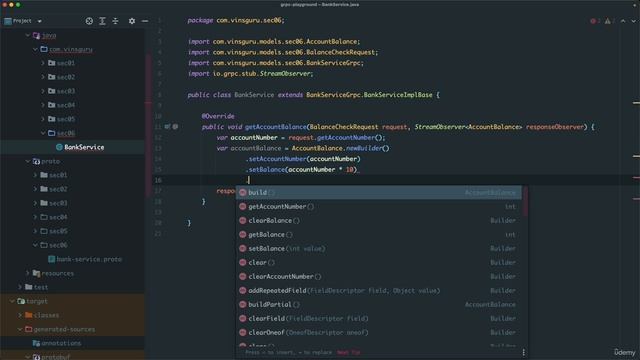Image resolution: width=640 pixels, height=360 pixels.
Task: Choose clearField completion suggestion
Action: point(378,318)
